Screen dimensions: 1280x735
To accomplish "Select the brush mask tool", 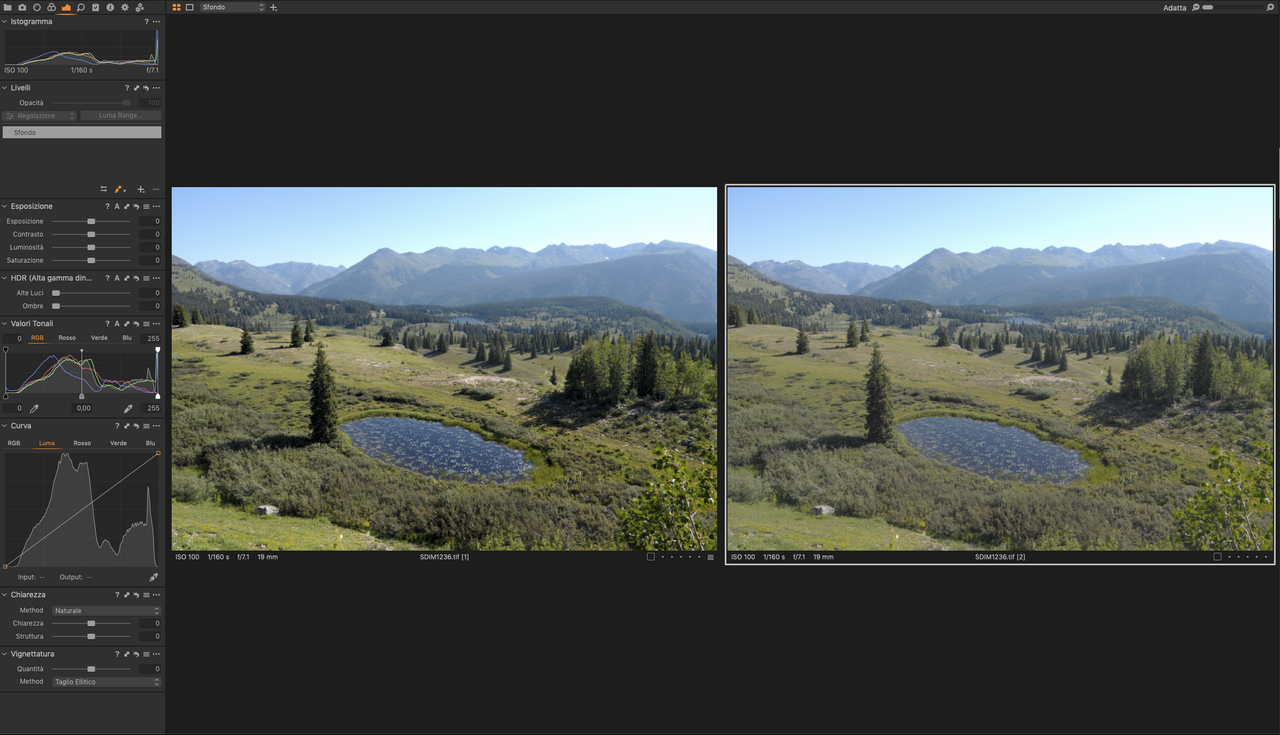I will [x=118, y=189].
